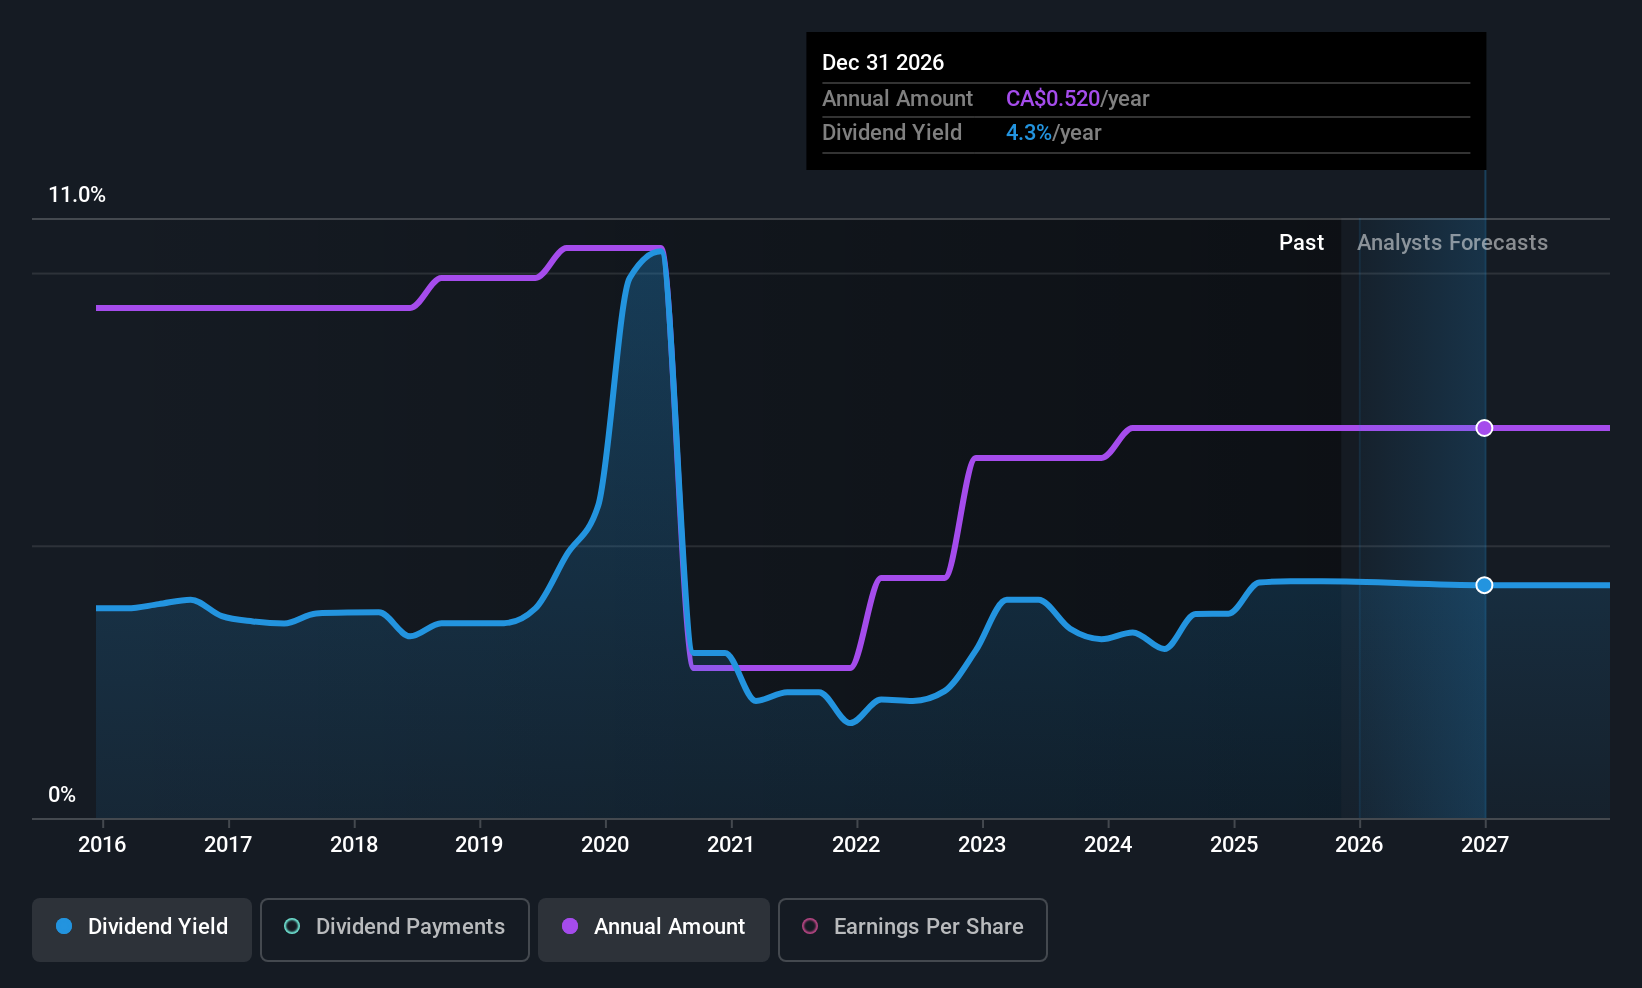The width and height of the screenshot is (1642, 988).
Task: Click the CA$0.520 annual amount value
Action: pyautogui.click(x=1052, y=99)
